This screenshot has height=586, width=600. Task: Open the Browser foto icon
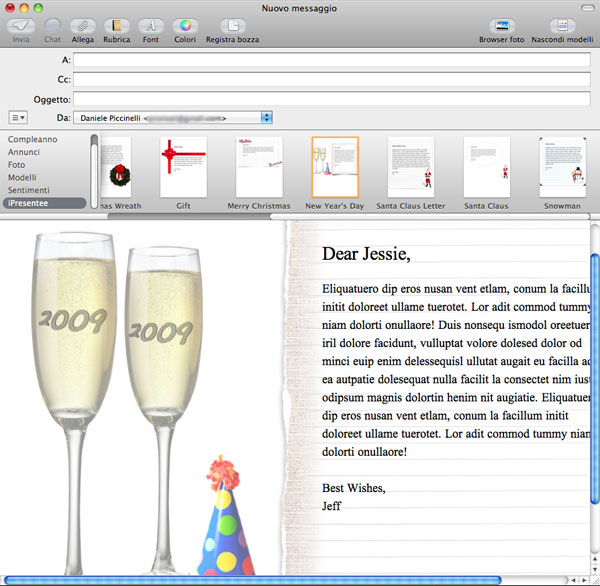point(502,26)
